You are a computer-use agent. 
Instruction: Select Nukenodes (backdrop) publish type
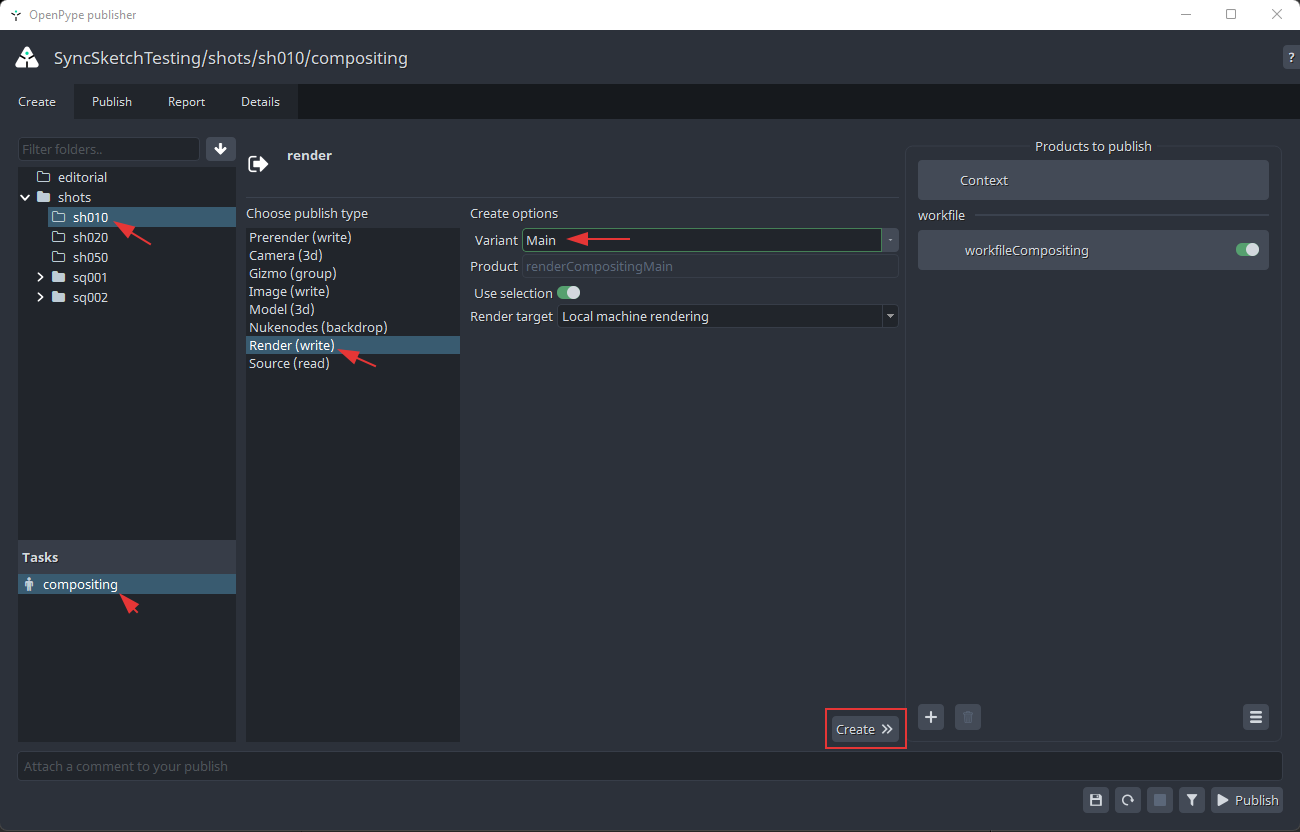point(353,327)
